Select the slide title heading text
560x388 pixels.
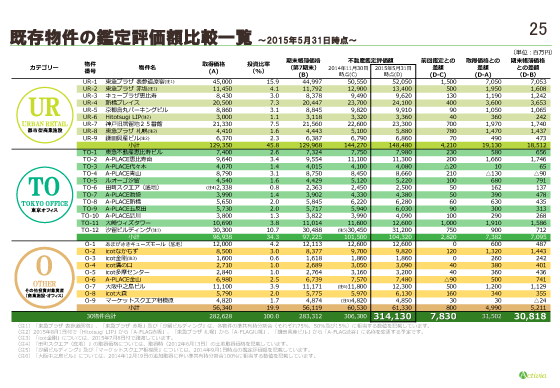131,38
